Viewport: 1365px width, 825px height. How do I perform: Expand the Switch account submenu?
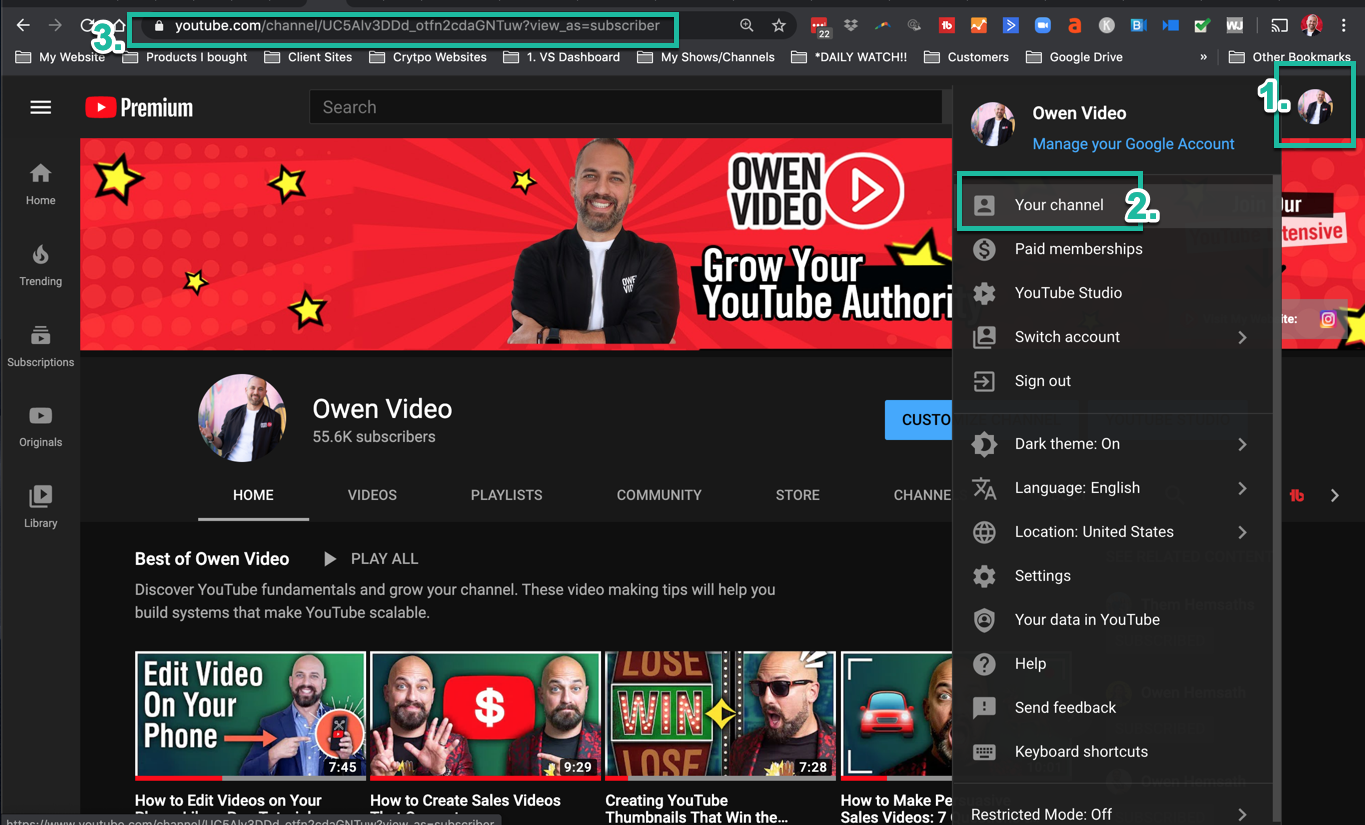[x=1242, y=337]
